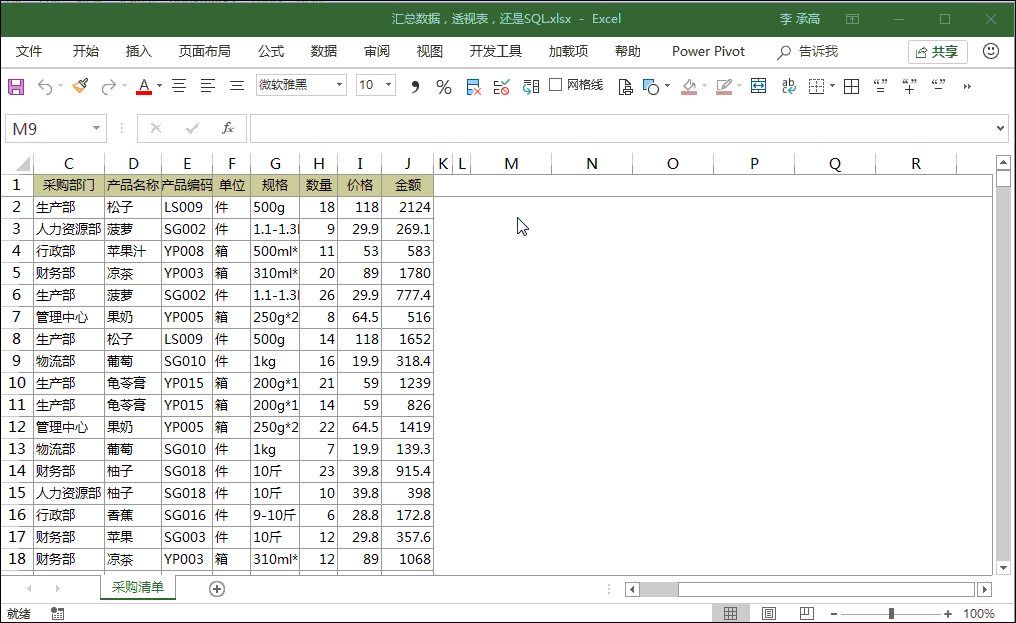Click the checklist with red stop icon
The height and width of the screenshot is (623, 1016).
coord(502,87)
